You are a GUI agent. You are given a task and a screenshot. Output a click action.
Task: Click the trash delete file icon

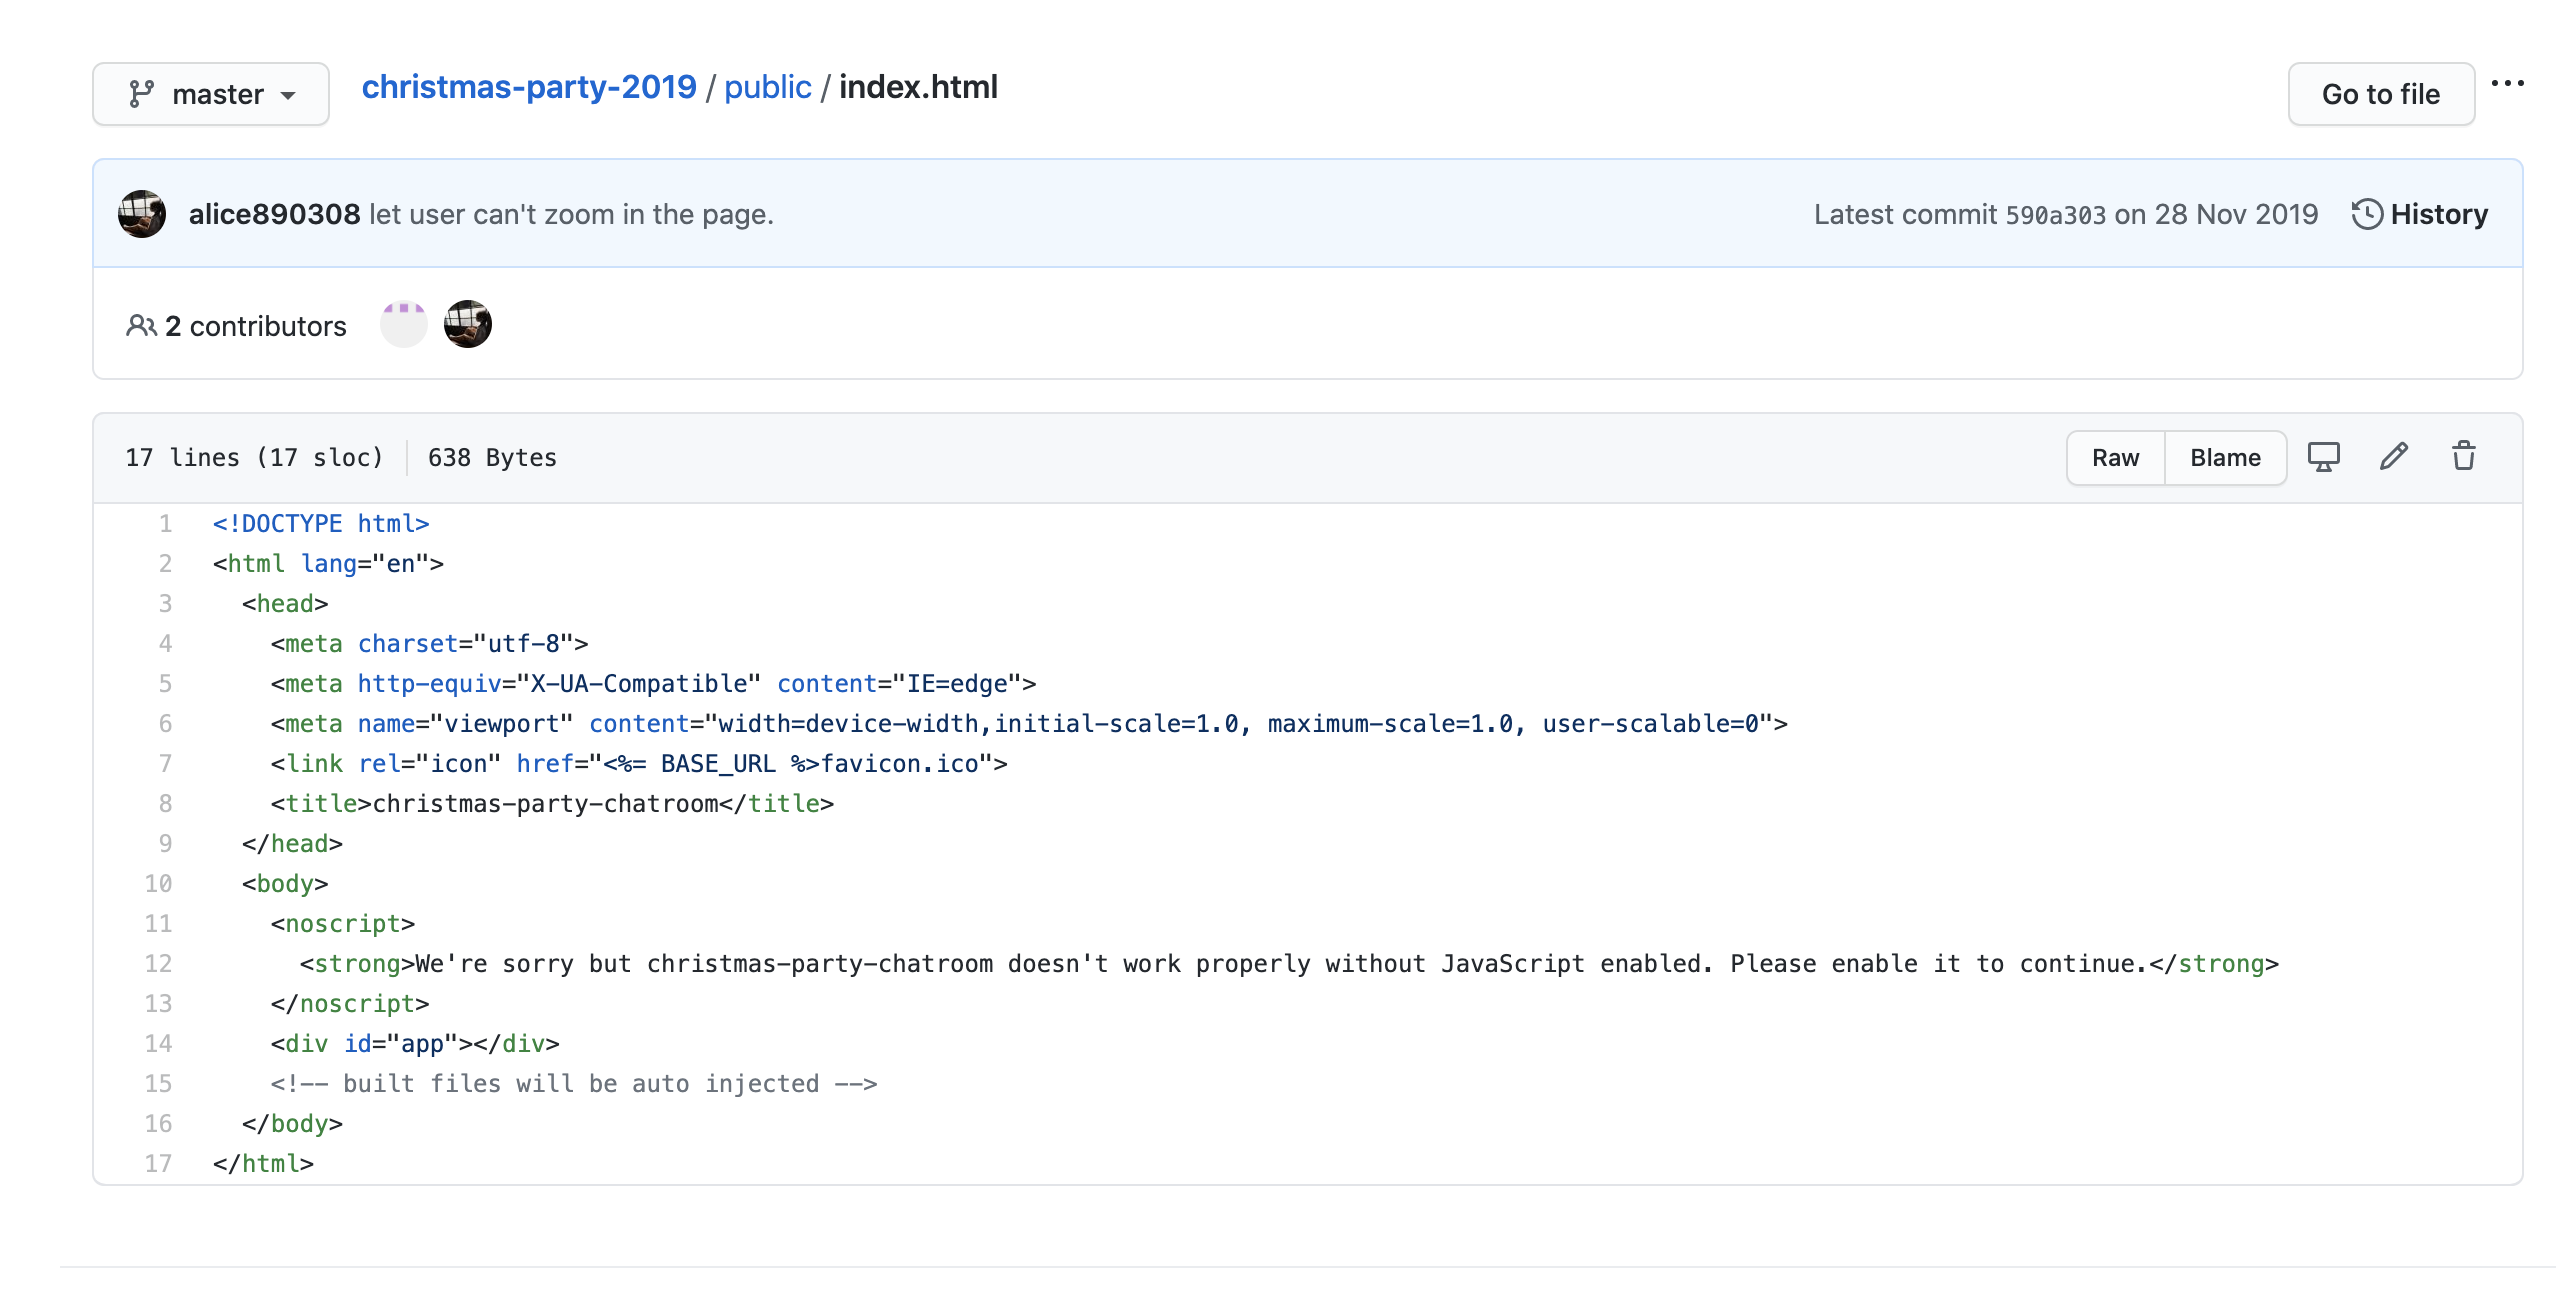coord(2463,457)
